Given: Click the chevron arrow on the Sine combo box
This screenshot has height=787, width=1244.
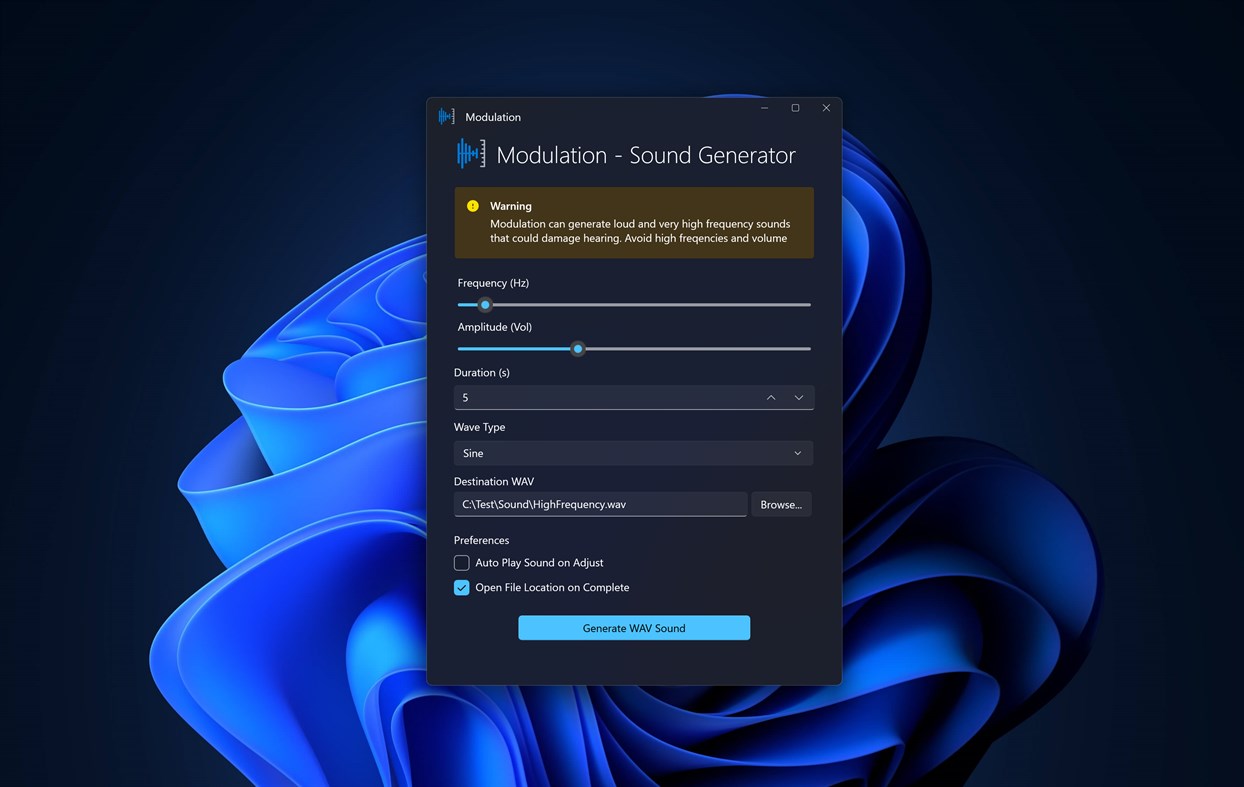Looking at the screenshot, I should point(798,453).
